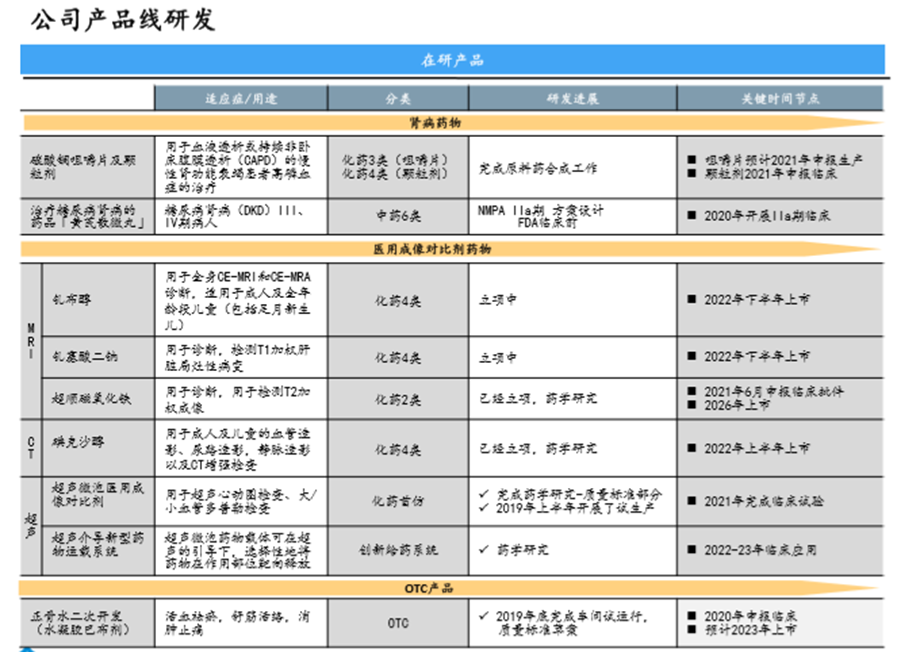
Task: Click the vertical "超声" group label
Action: [31, 526]
